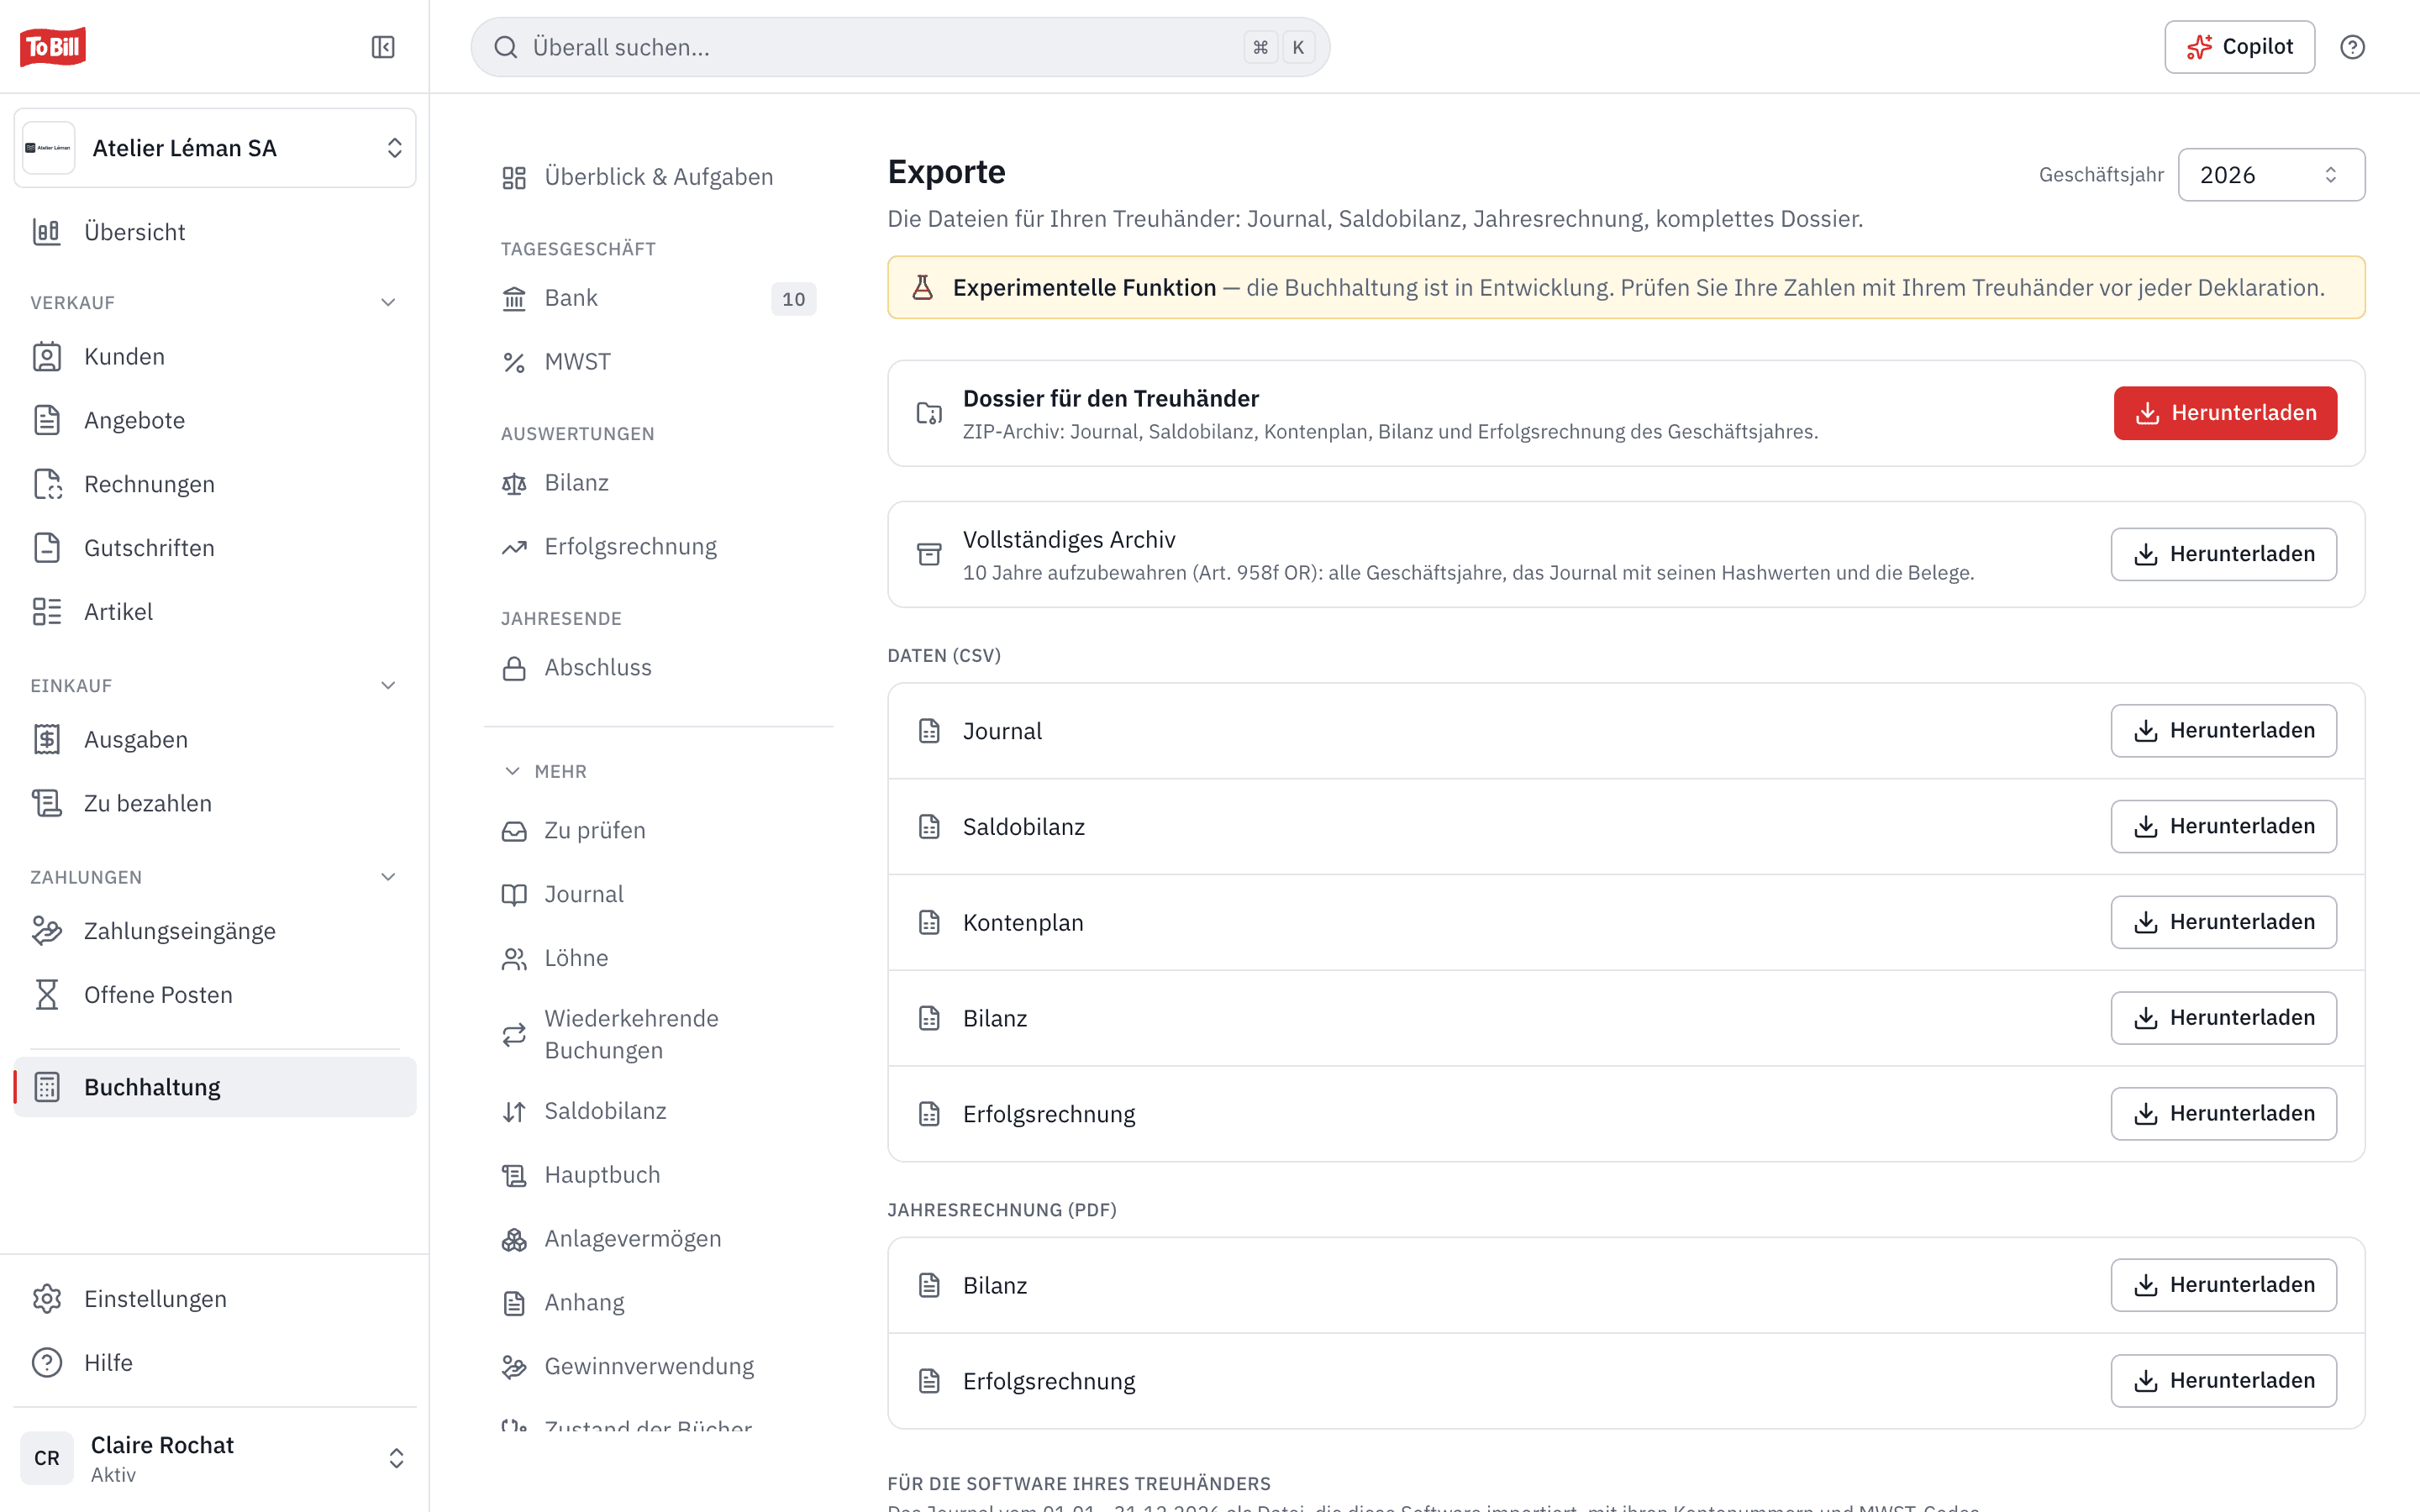Image resolution: width=2420 pixels, height=1512 pixels.
Task: Open Claire Rochat user menu
Action: click(215, 1458)
